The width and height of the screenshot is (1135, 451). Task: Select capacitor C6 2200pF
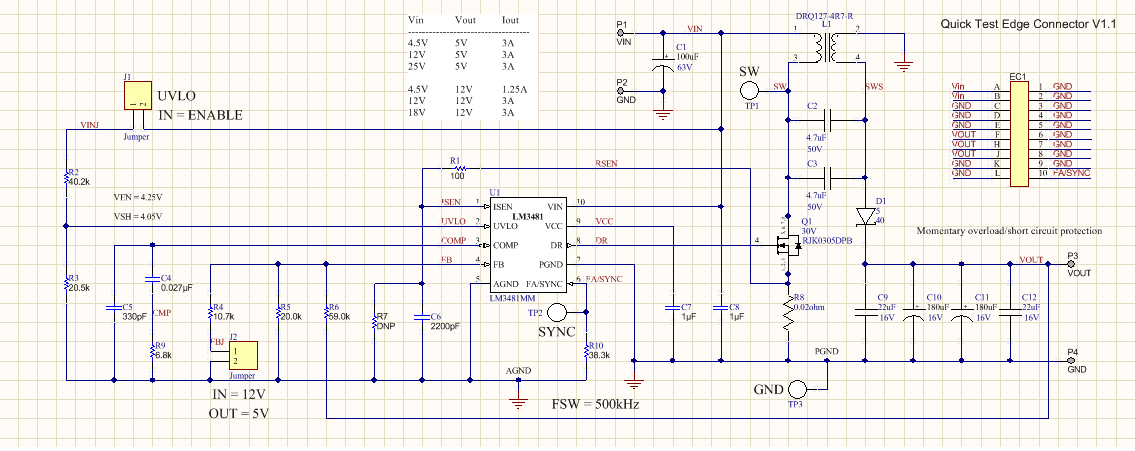coord(423,317)
